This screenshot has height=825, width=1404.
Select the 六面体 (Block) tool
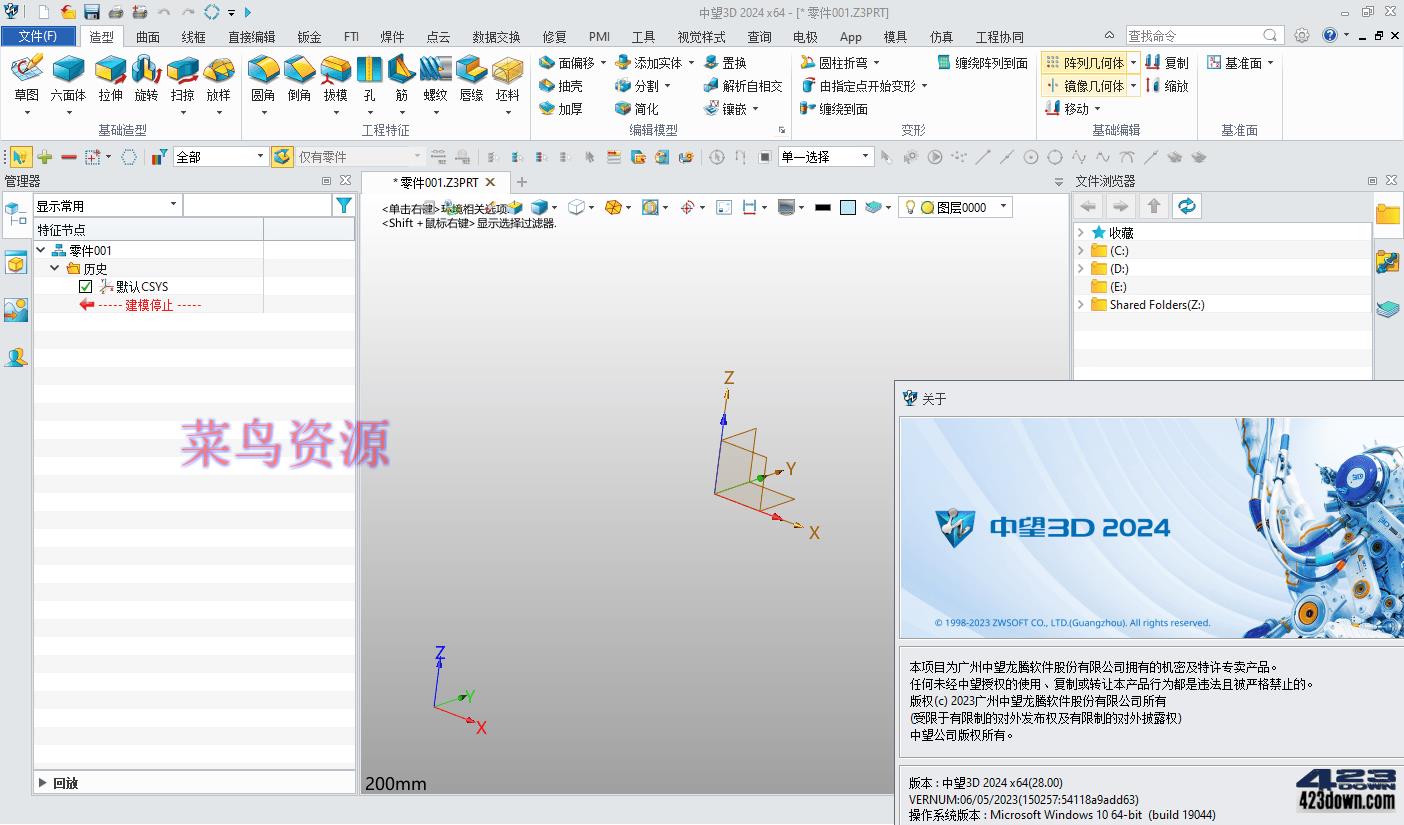[x=67, y=80]
